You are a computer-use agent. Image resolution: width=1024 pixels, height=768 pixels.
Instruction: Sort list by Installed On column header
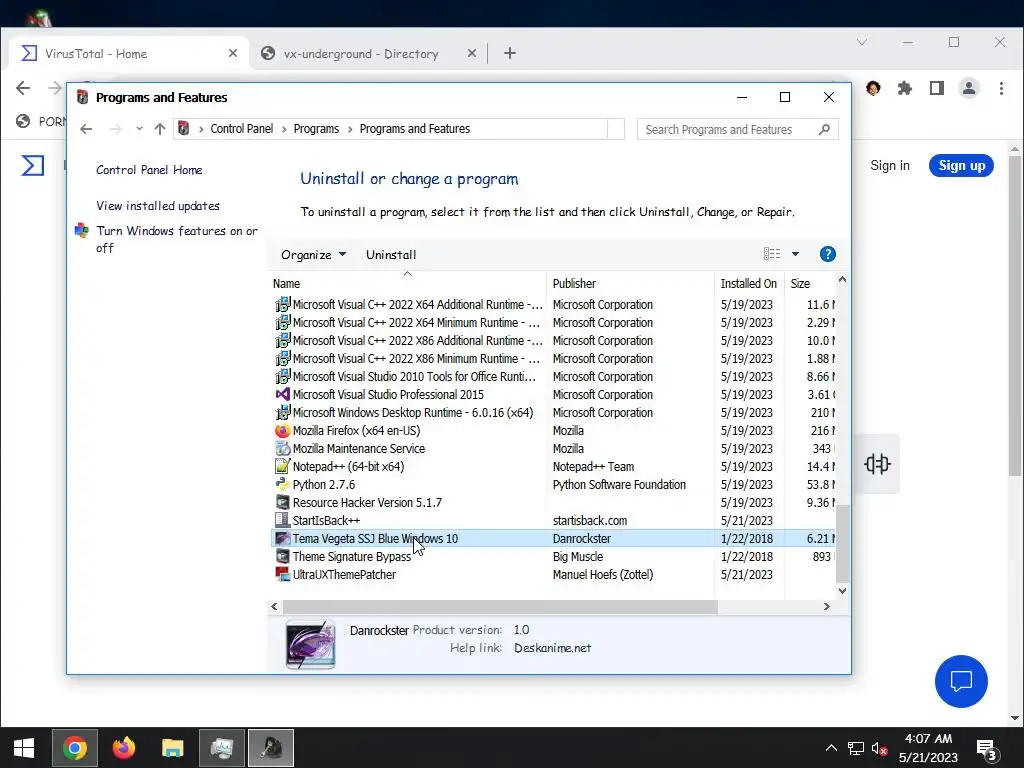[x=748, y=283]
